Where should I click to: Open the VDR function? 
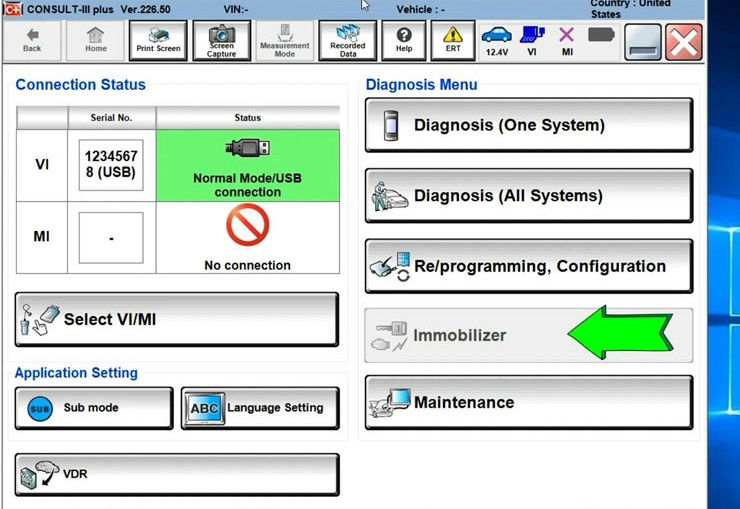point(177,475)
